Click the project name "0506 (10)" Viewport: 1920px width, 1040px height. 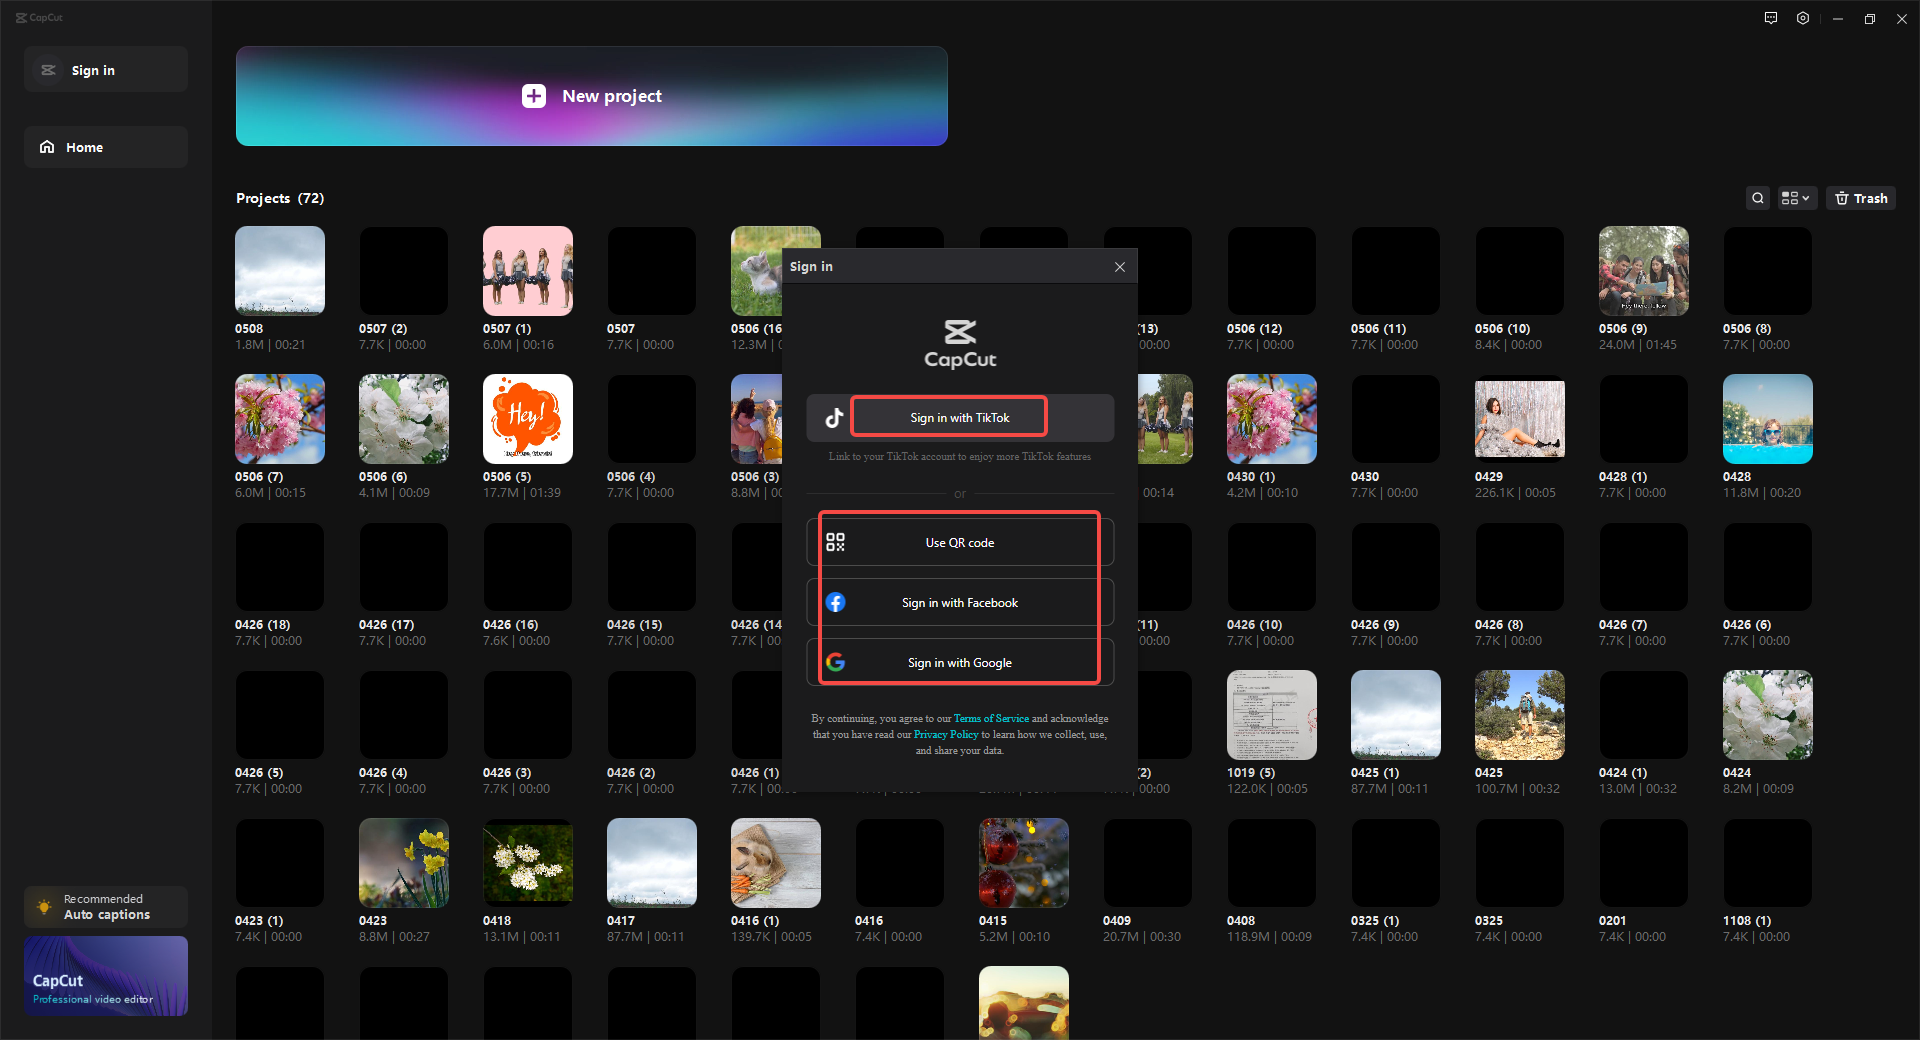(1502, 328)
